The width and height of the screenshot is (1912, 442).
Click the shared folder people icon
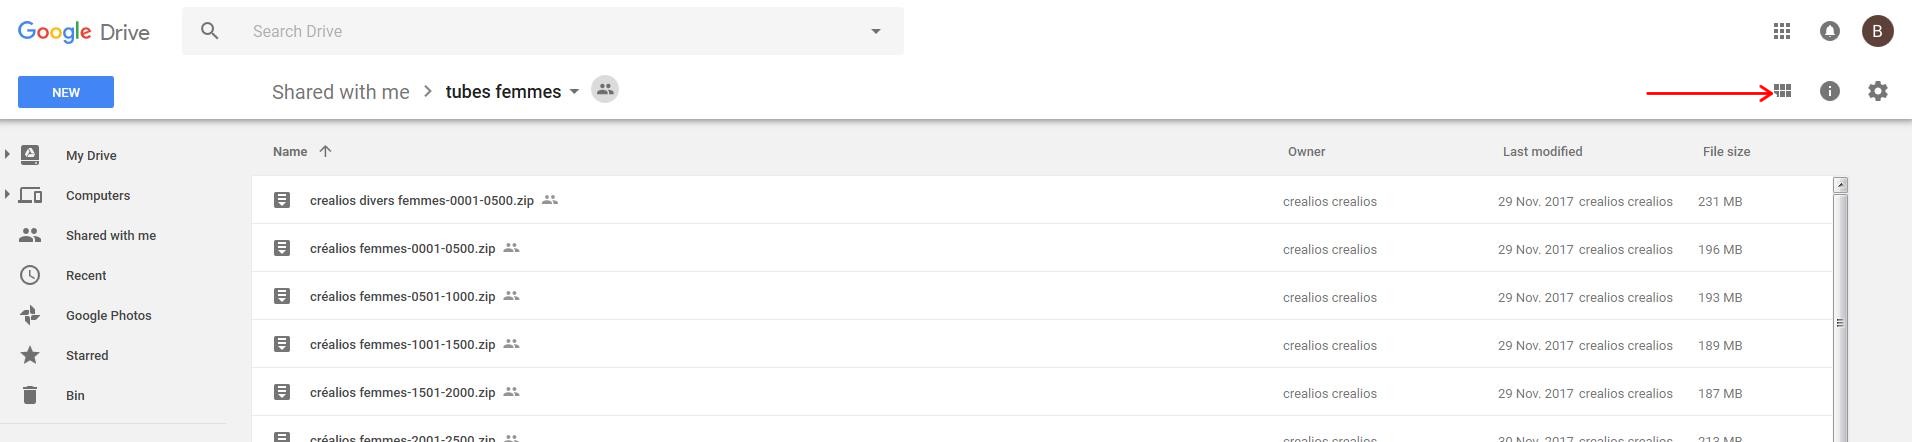click(605, 90)
